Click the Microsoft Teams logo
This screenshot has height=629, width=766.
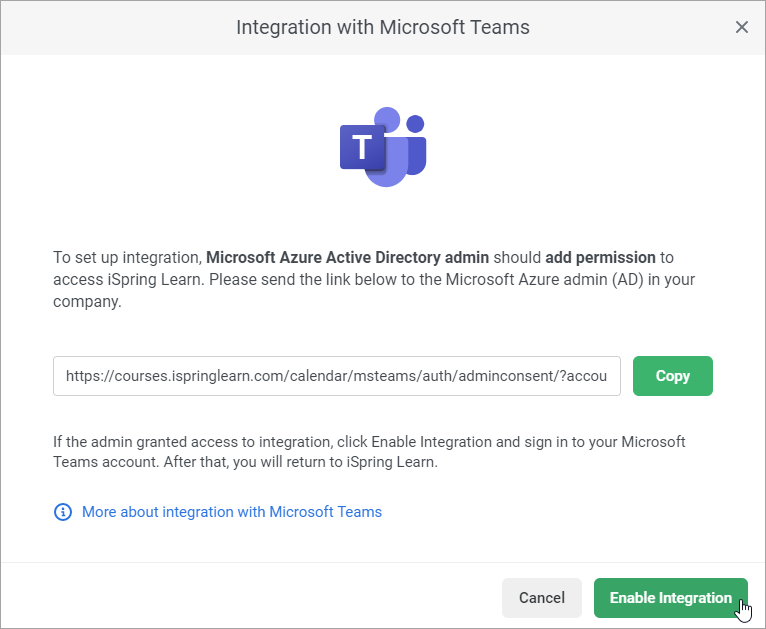tap(383, 147)
